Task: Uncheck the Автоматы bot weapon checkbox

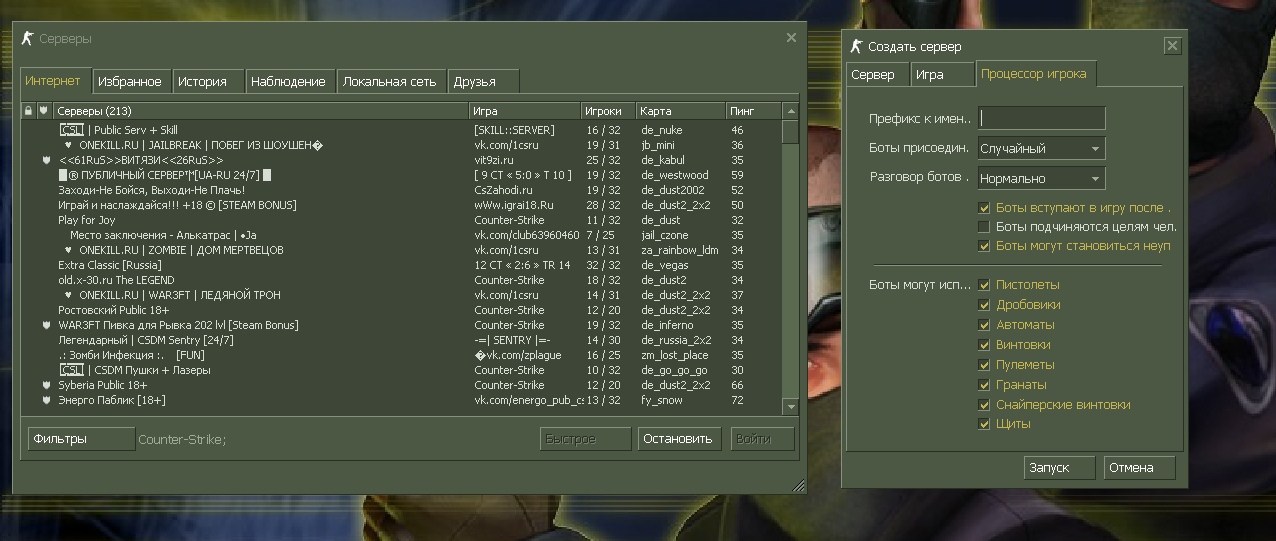Action: pos(984,325)
